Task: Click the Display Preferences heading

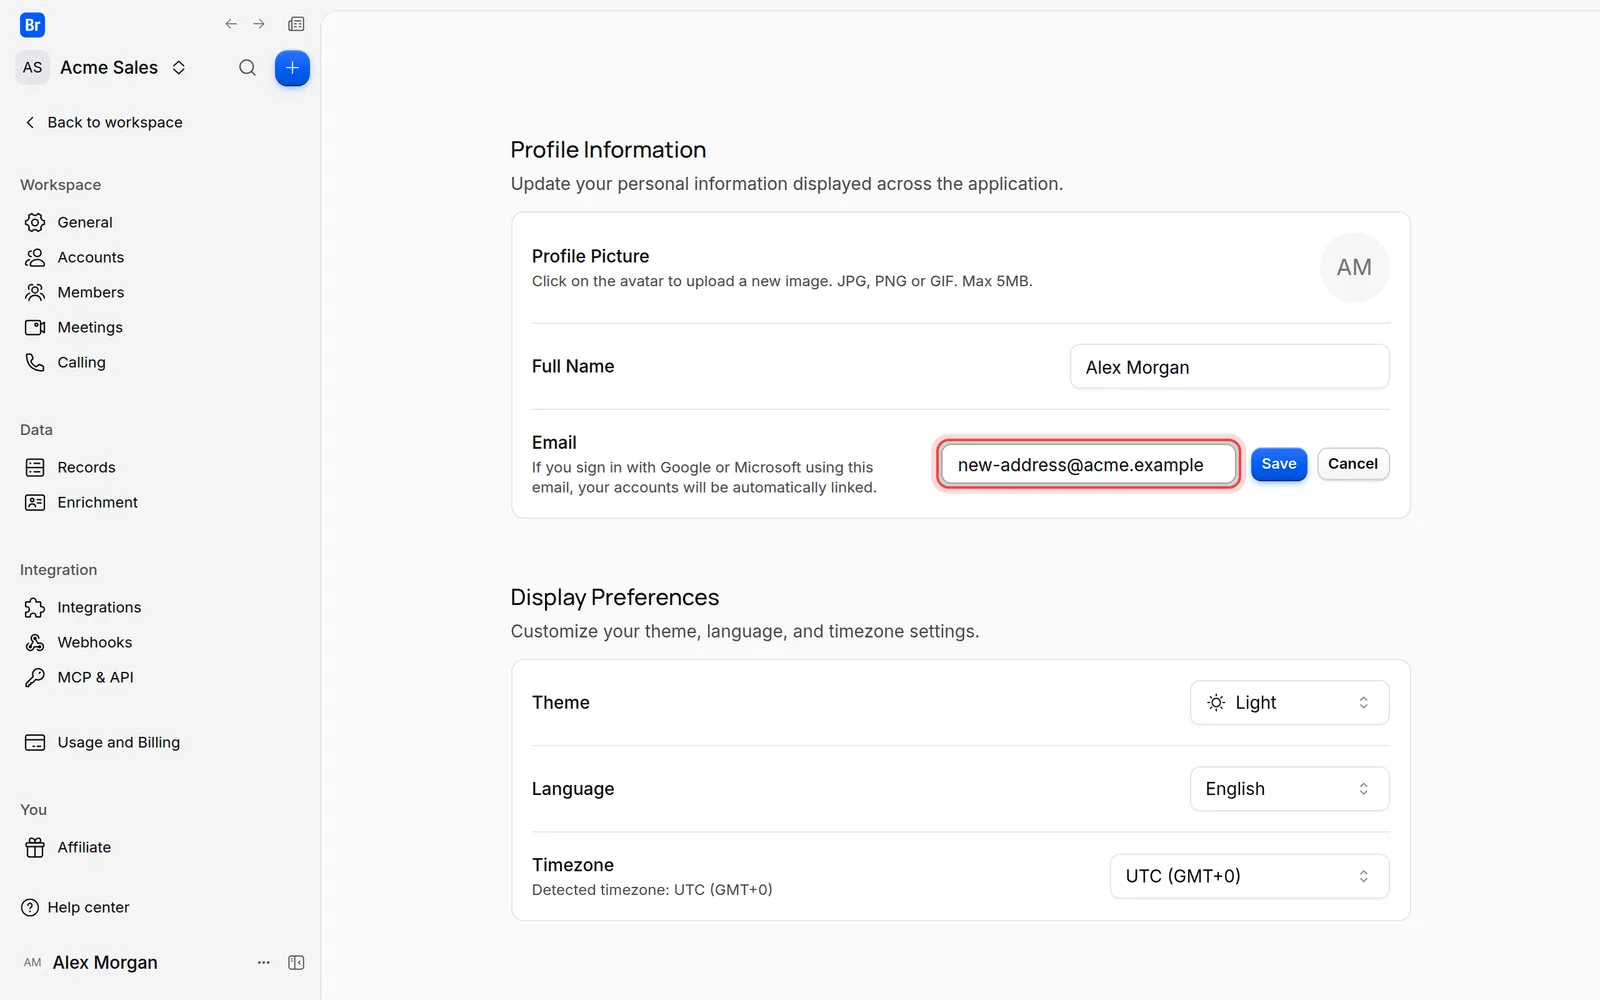Action: [x=615, y=597]
